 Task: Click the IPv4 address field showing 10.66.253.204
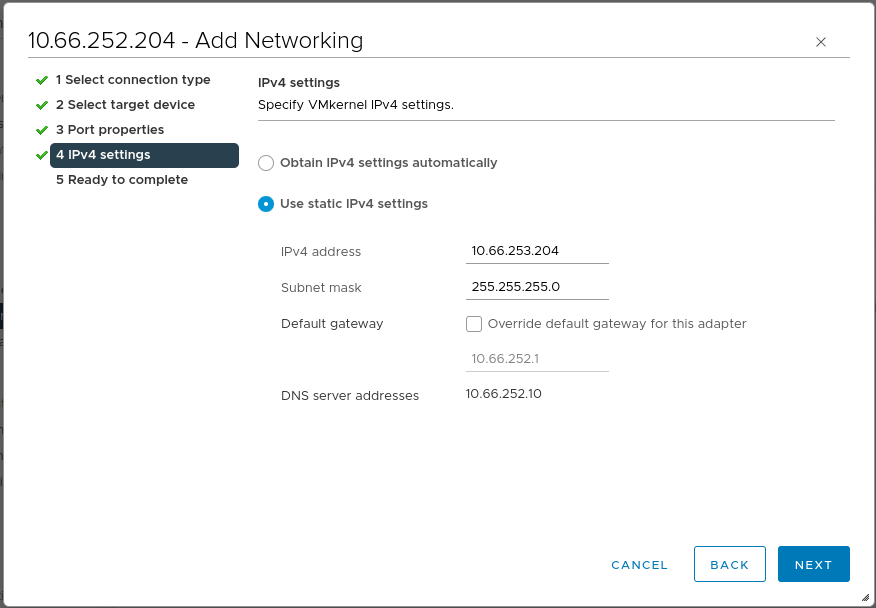tap(537, 250)
